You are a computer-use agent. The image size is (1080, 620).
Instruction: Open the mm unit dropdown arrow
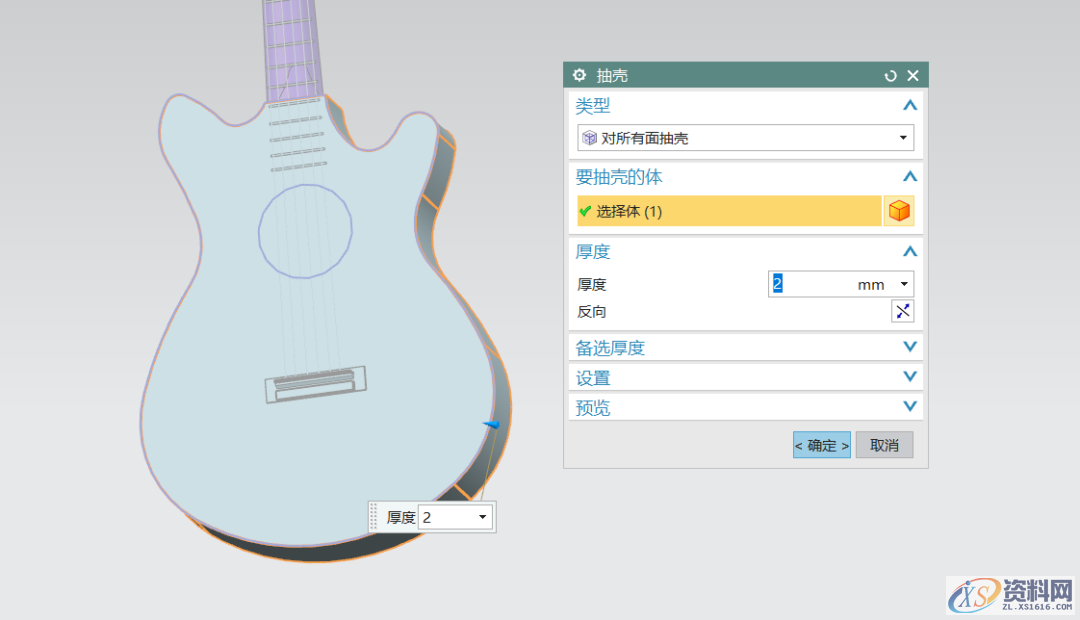(x=904, y=284)
